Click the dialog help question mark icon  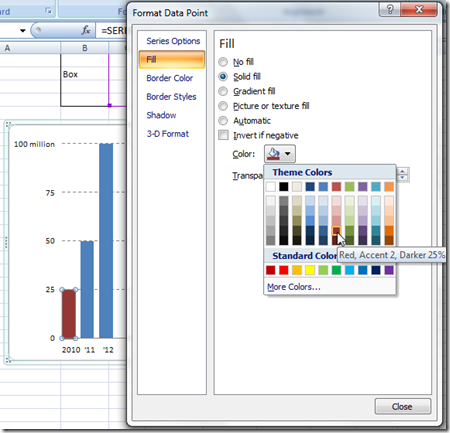pyautogui.click(x=390, y=9)
